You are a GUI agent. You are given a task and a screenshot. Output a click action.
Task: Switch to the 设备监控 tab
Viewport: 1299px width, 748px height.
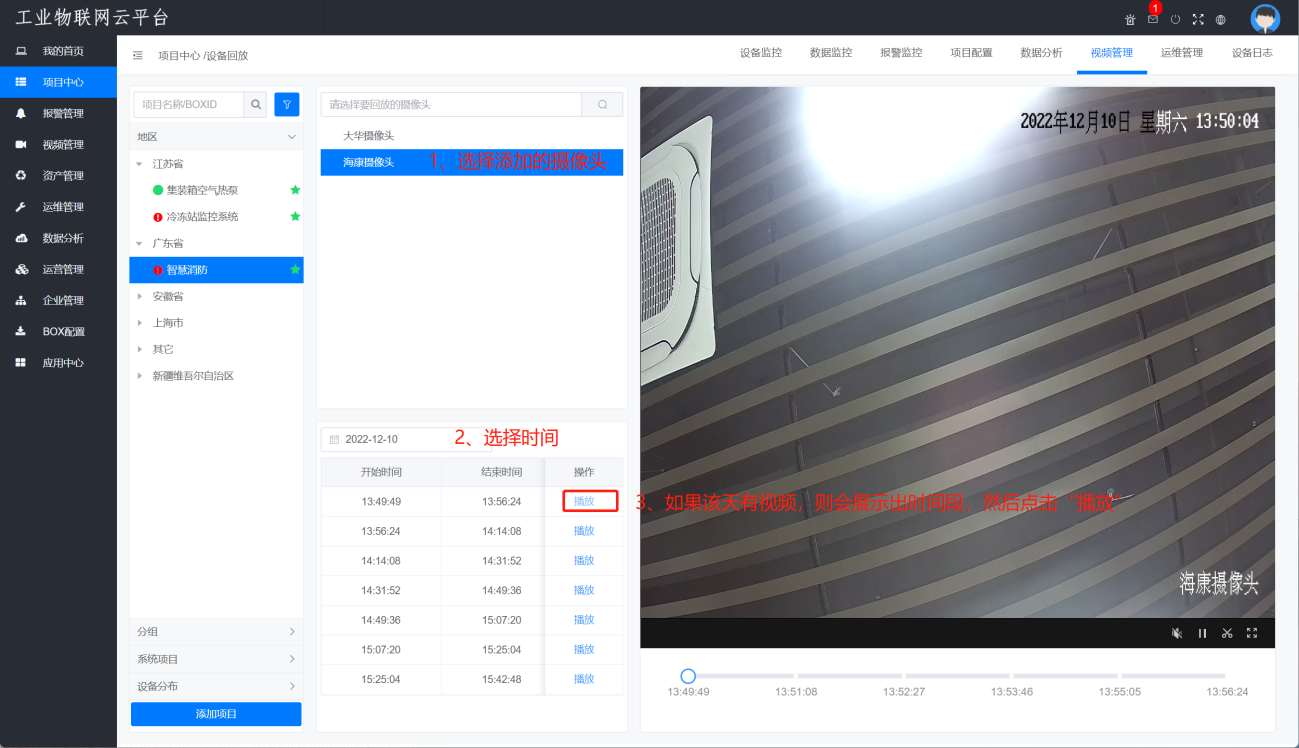760,53
